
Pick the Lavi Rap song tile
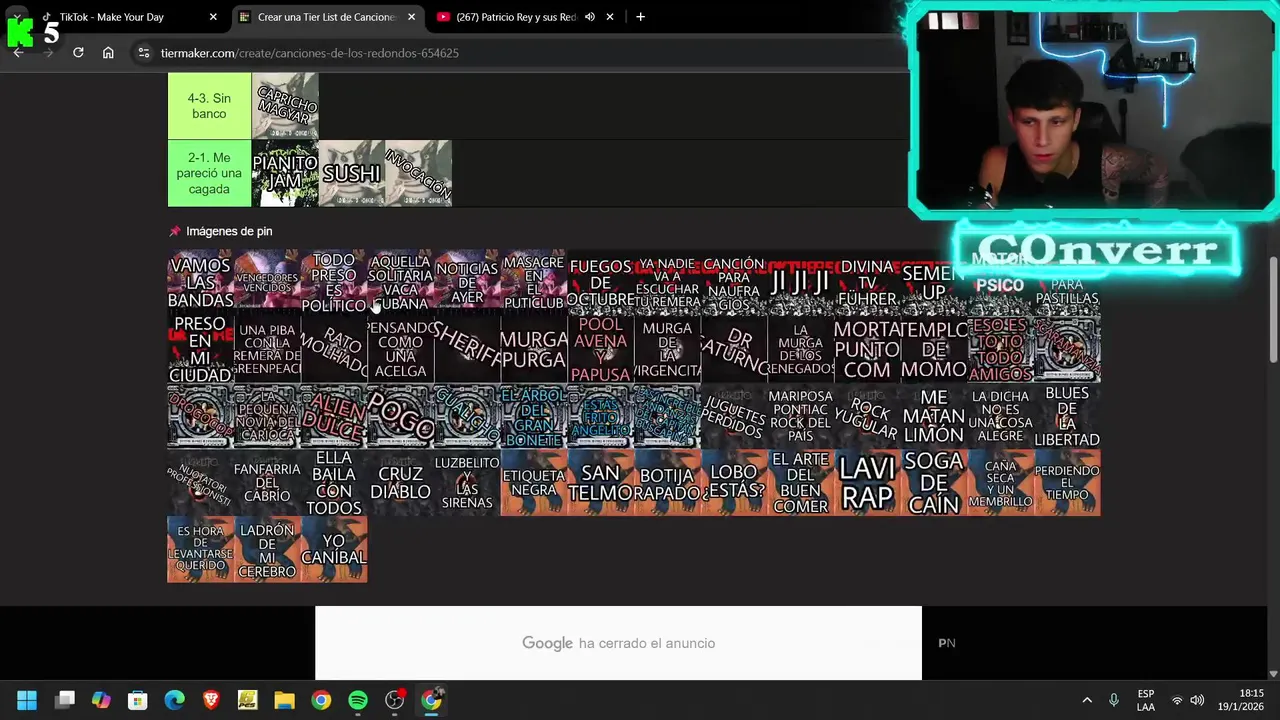tap(867, 483)
